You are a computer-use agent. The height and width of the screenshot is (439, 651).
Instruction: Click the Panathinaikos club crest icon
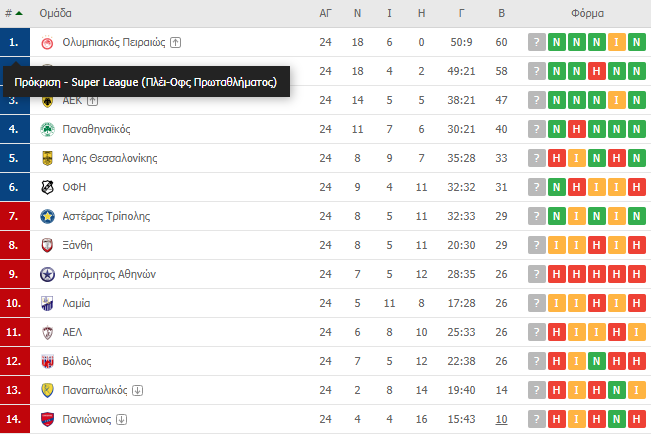[47, 130]
